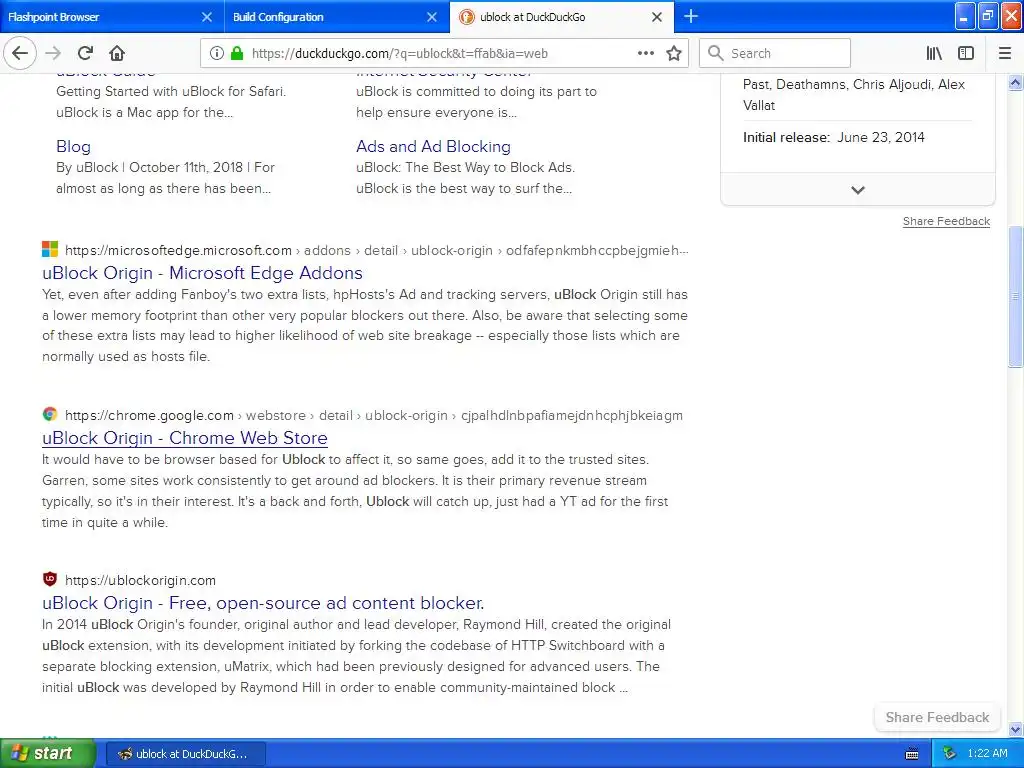The image size is (1024, 768).
Task: Click the Initial release June 23, 2014 text
Action: pos(834,137)
